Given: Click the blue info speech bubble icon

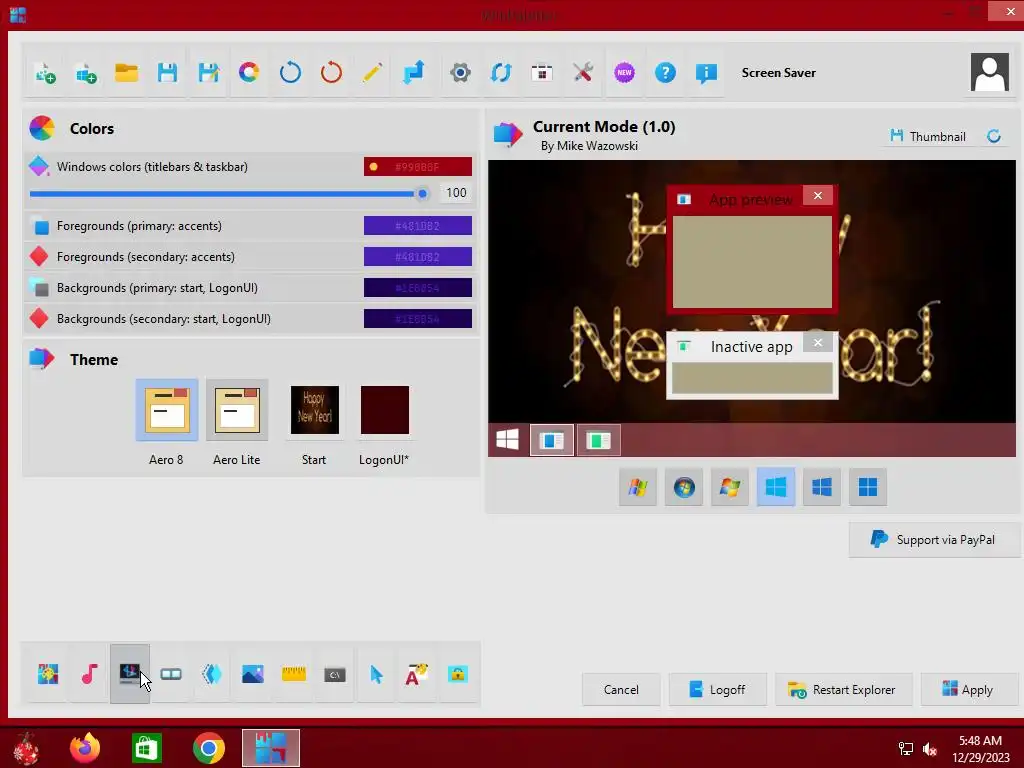Looking at the screenshot, I should click(x=706, y=72).
